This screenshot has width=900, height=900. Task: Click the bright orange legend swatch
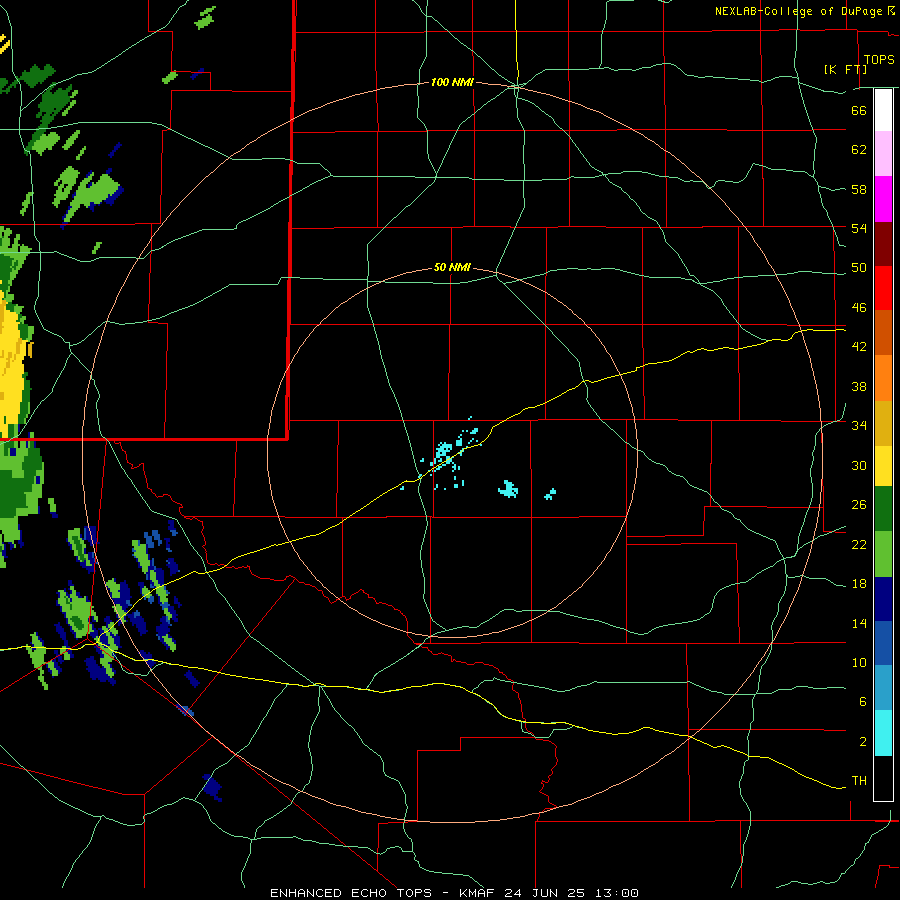[x=883, y=378]
